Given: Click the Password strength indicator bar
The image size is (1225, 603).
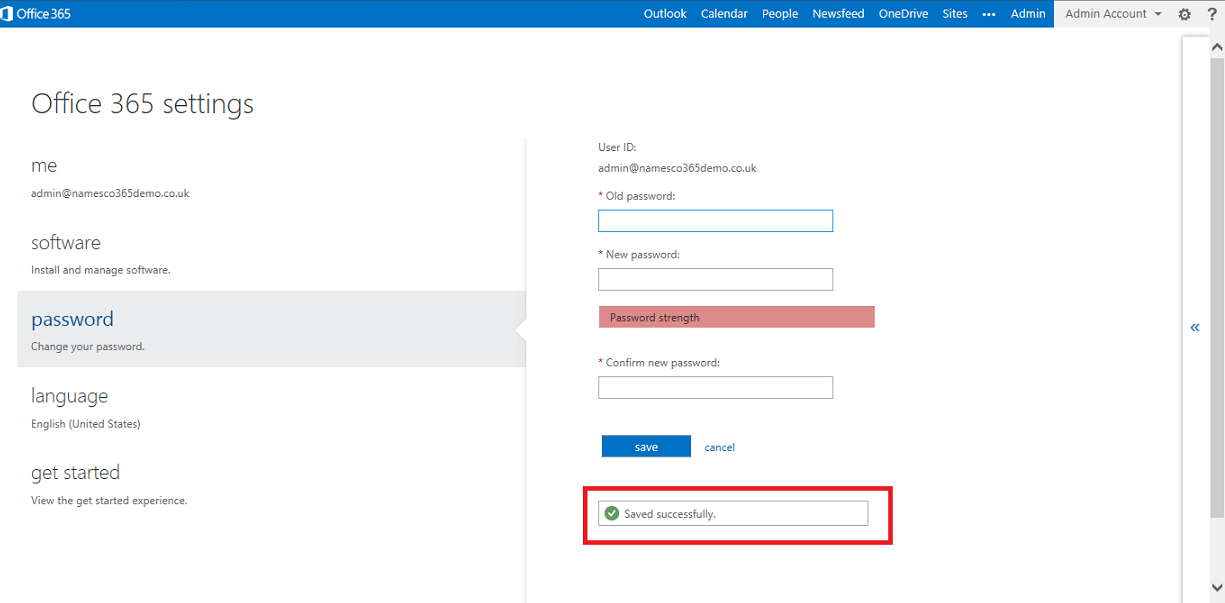Looking at the screenshot, I should [x=736, y=317].
